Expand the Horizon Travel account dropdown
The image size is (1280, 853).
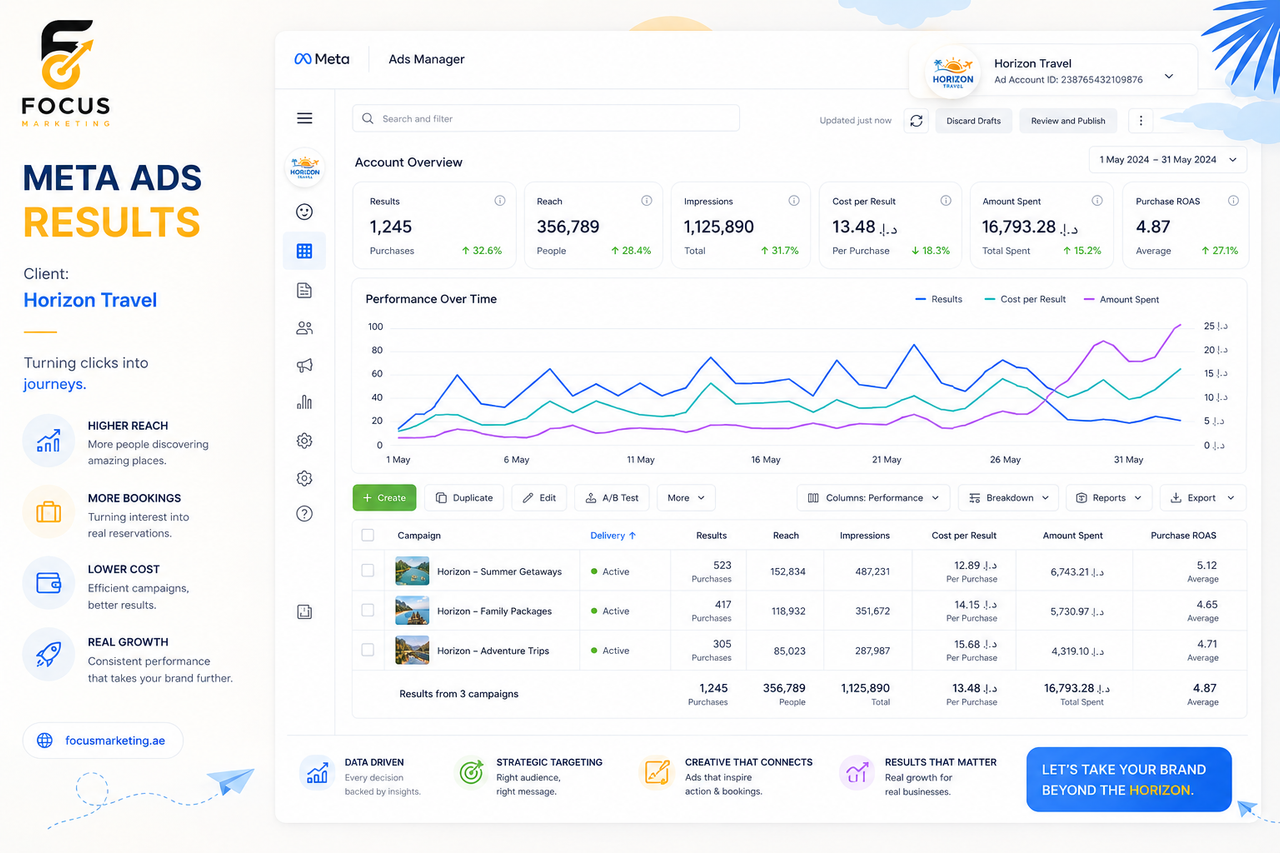coord(1168,77)
